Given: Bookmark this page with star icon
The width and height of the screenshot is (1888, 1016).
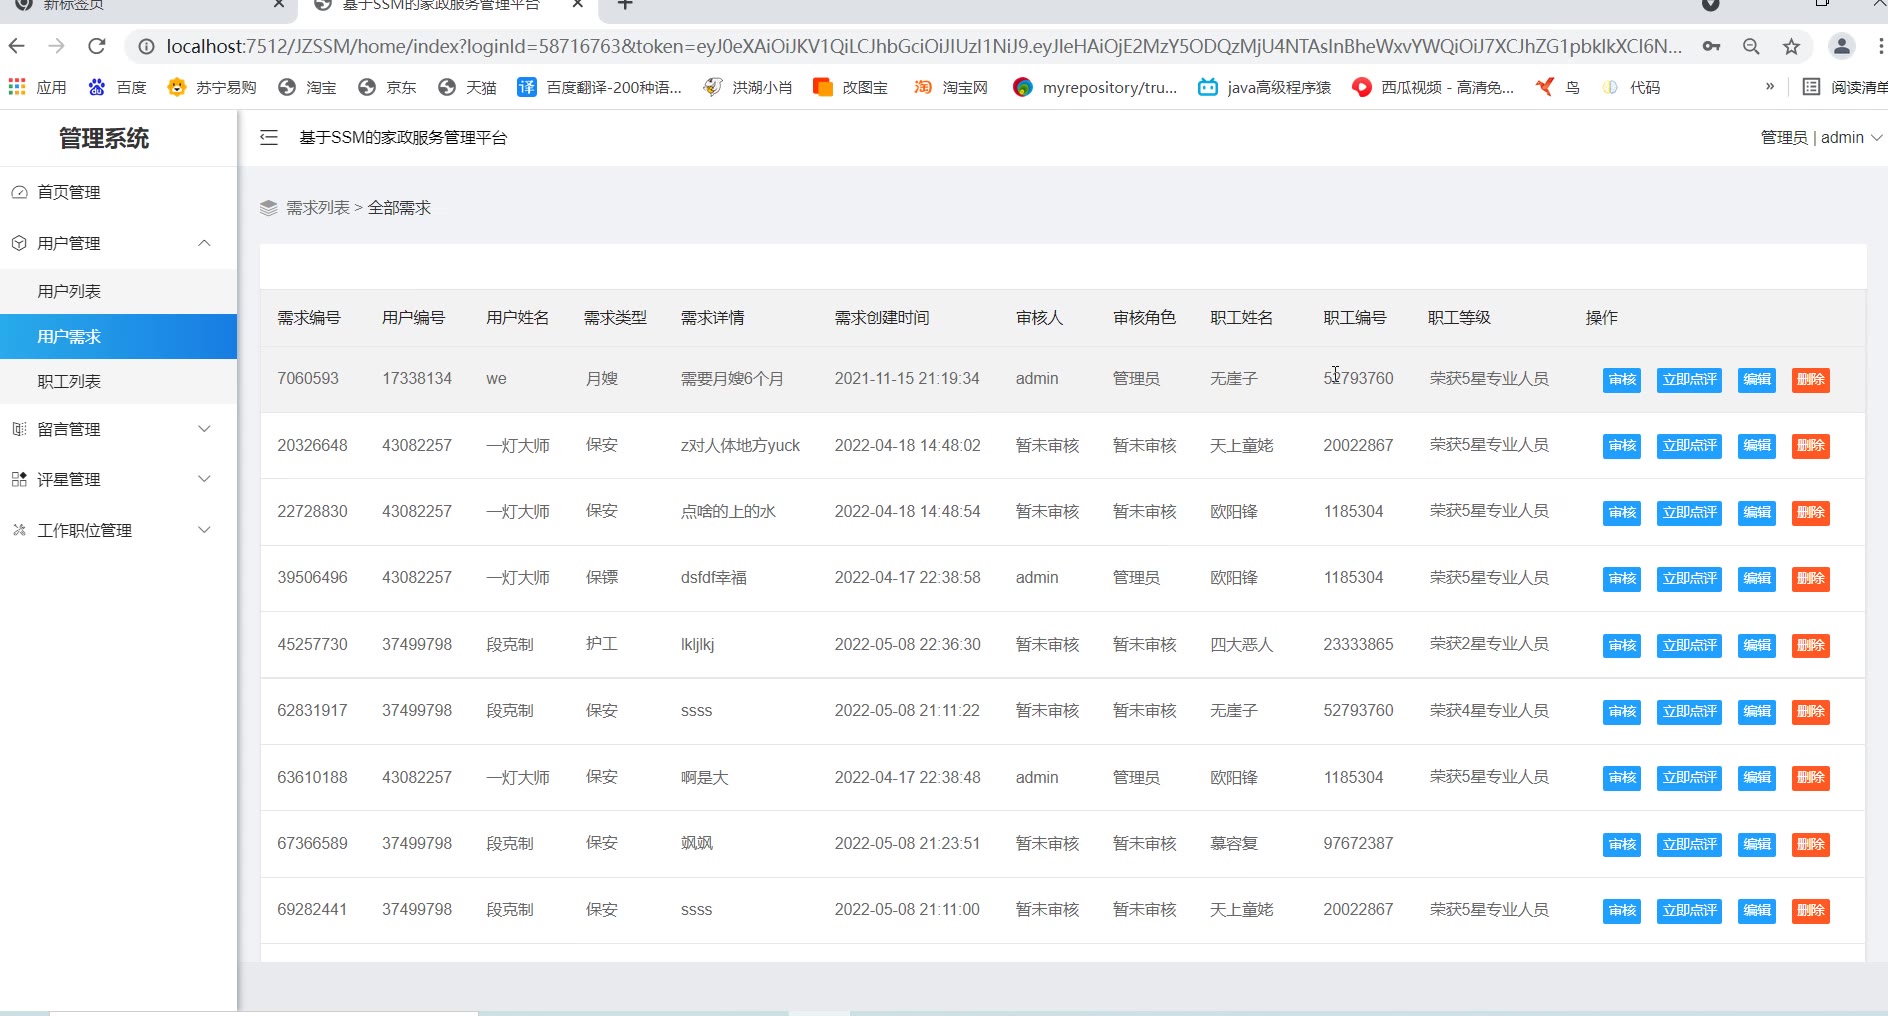Looking at the screenshot, I should (1791, 46).
